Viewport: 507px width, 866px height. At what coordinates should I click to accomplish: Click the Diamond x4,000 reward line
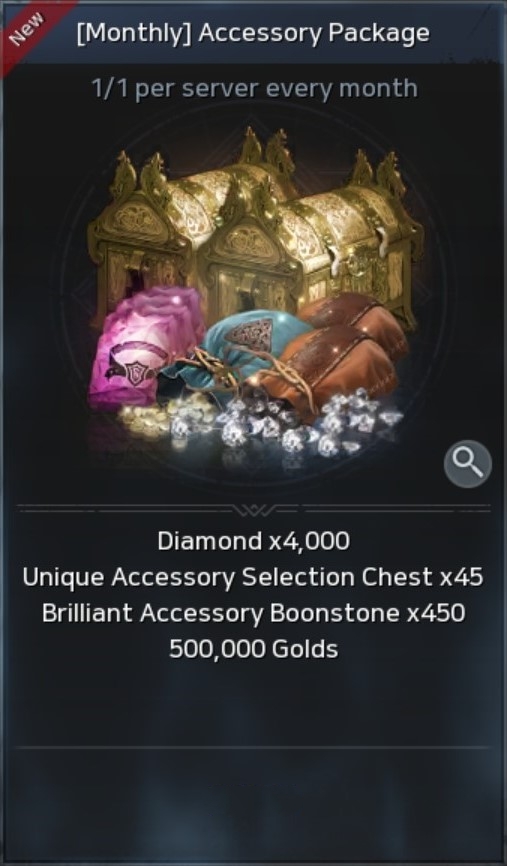coord(254,541)
